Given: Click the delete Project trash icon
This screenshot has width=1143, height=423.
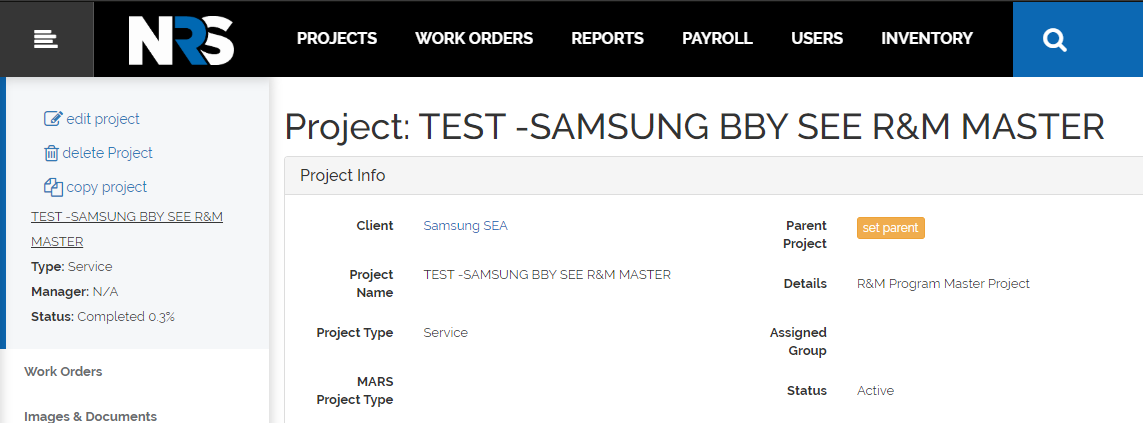Looking at the screenshot, I should (x=52, y=153).
